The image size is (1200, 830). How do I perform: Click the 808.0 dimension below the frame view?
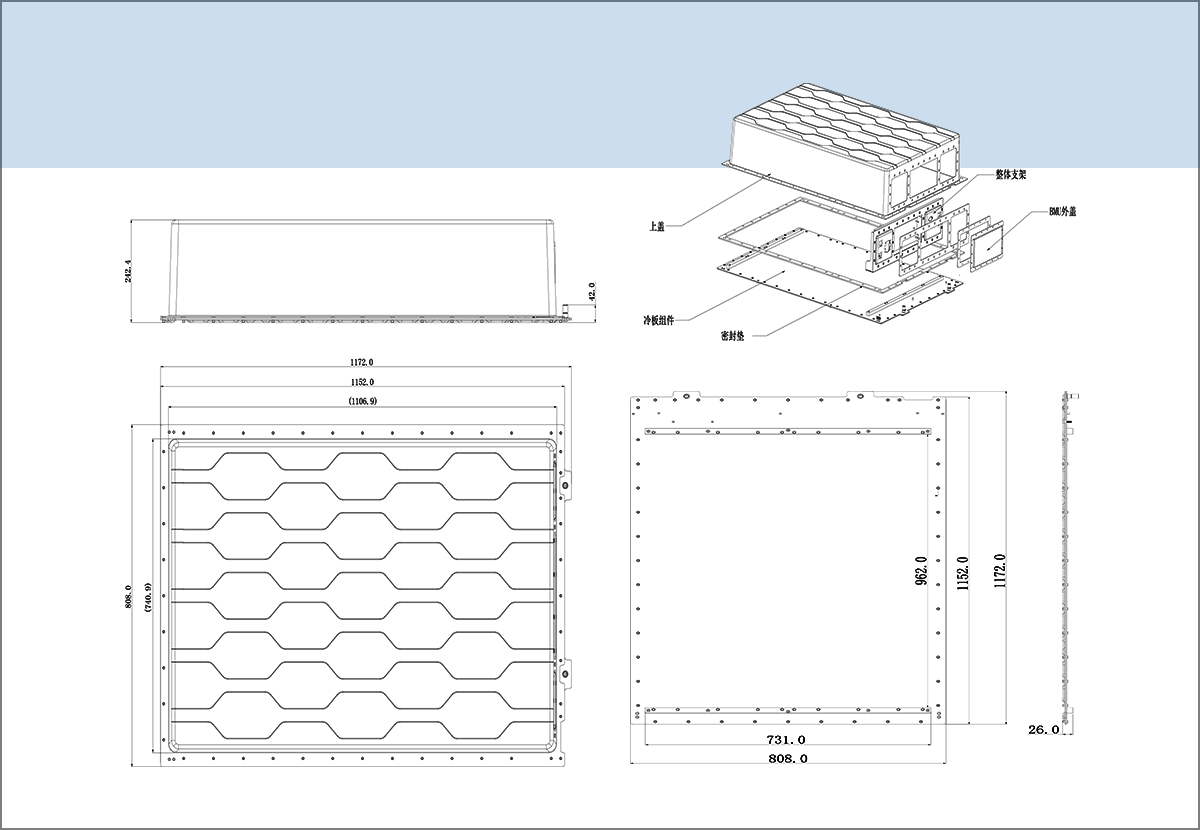(x=787, y=759)
